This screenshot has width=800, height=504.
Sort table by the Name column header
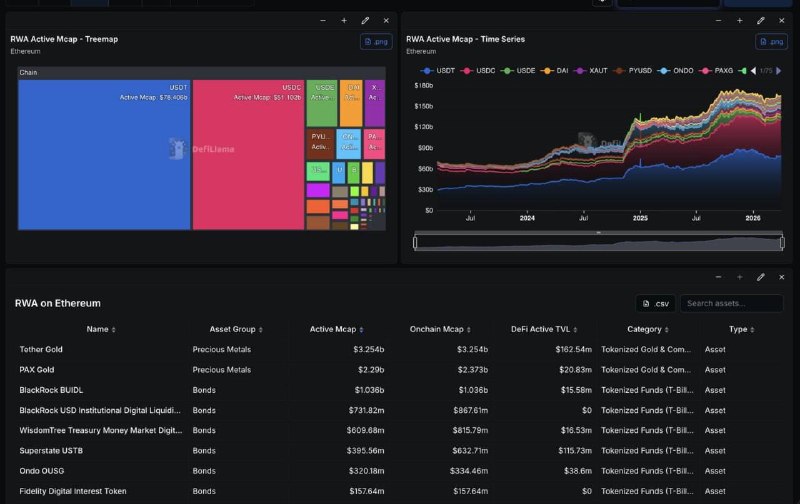click(101, 329)
